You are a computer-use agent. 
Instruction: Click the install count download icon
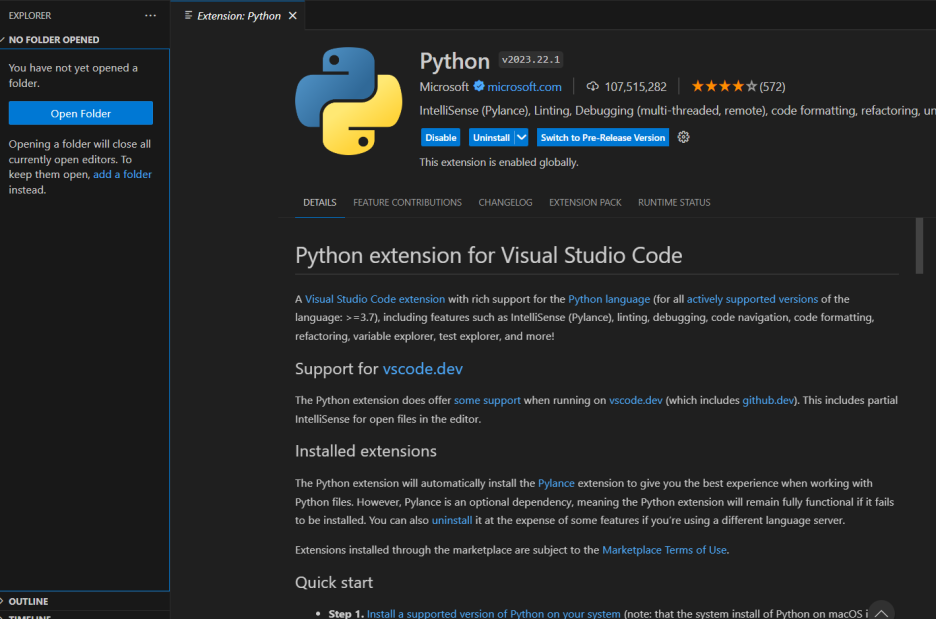click(x=592, y=87)
